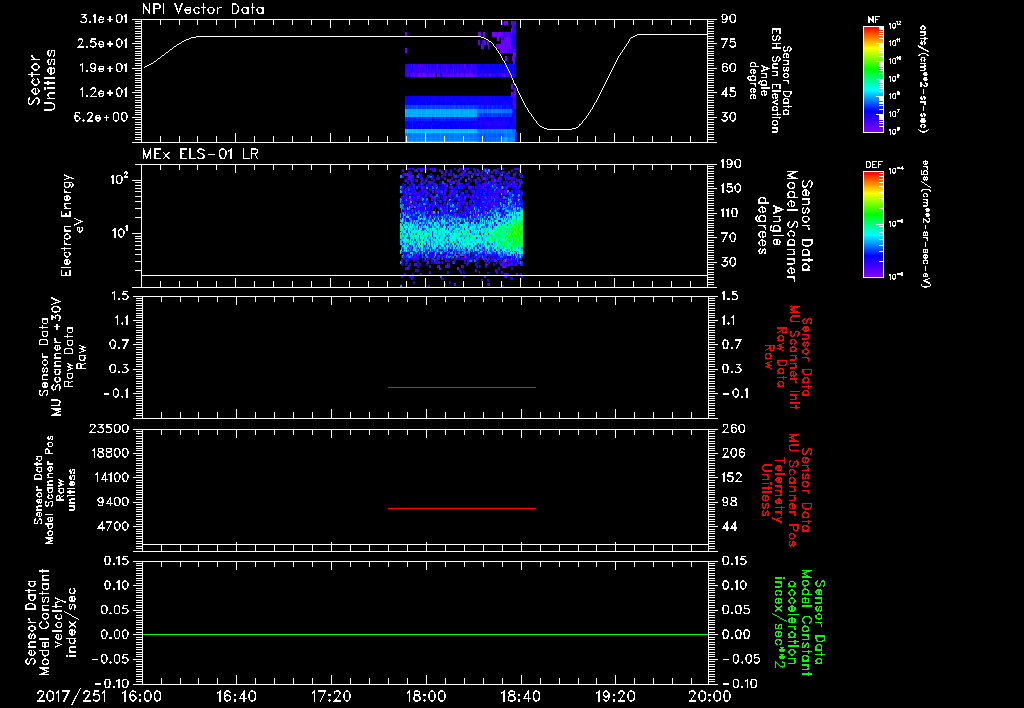This screenshot has height=708, width=1024.
Task: Click the "190" scanner angle tick label
Action: pyautogui.click(x=731, y=164)
